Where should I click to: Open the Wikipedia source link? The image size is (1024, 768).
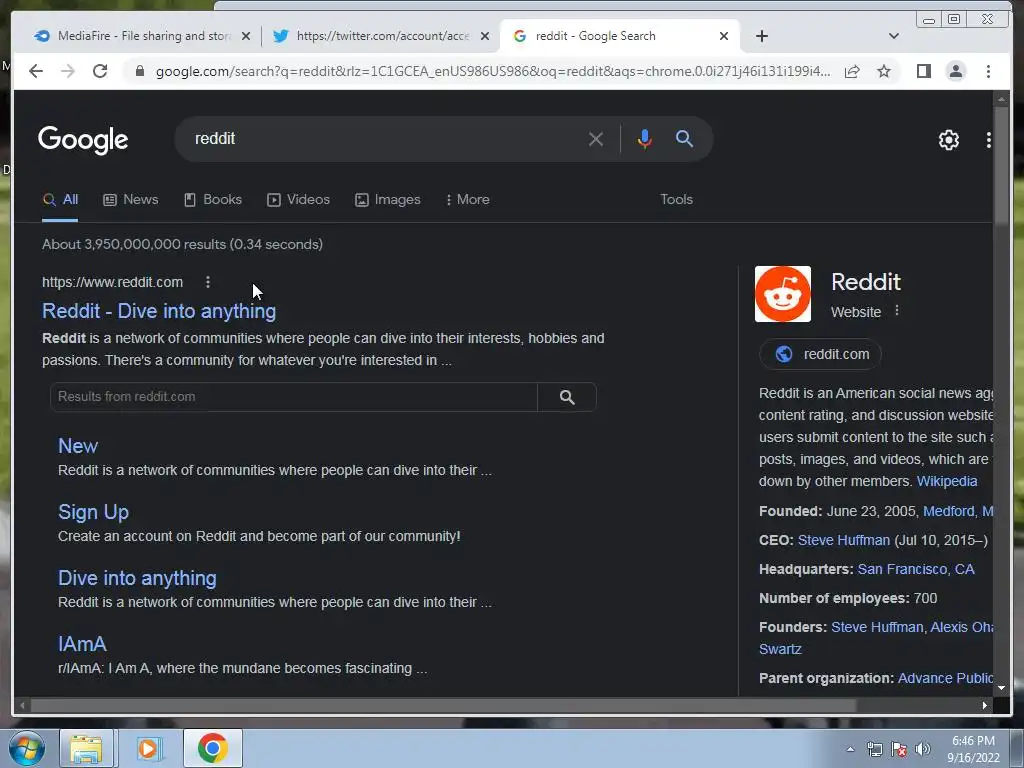tap(947, 482)
